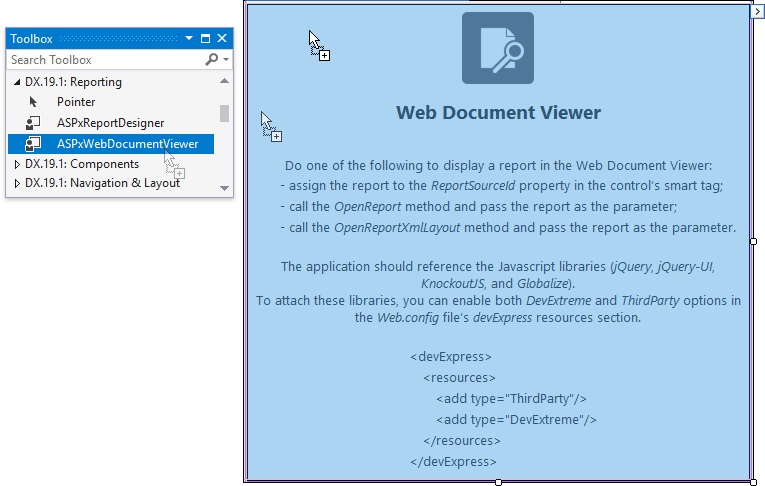Click the closing </devExpress> tag line
765x486 pixels.
(x=453, y=462)
